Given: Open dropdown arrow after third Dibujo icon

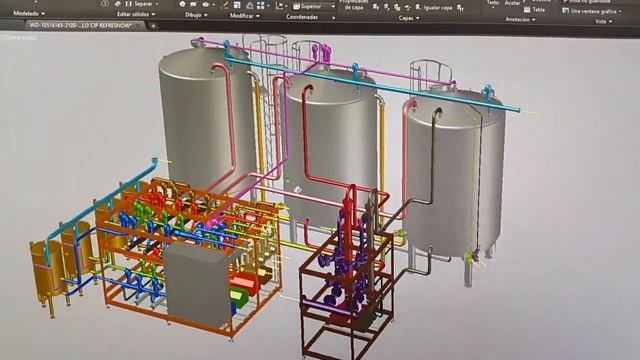Looking at the screenshot, I should coord(213,5).
